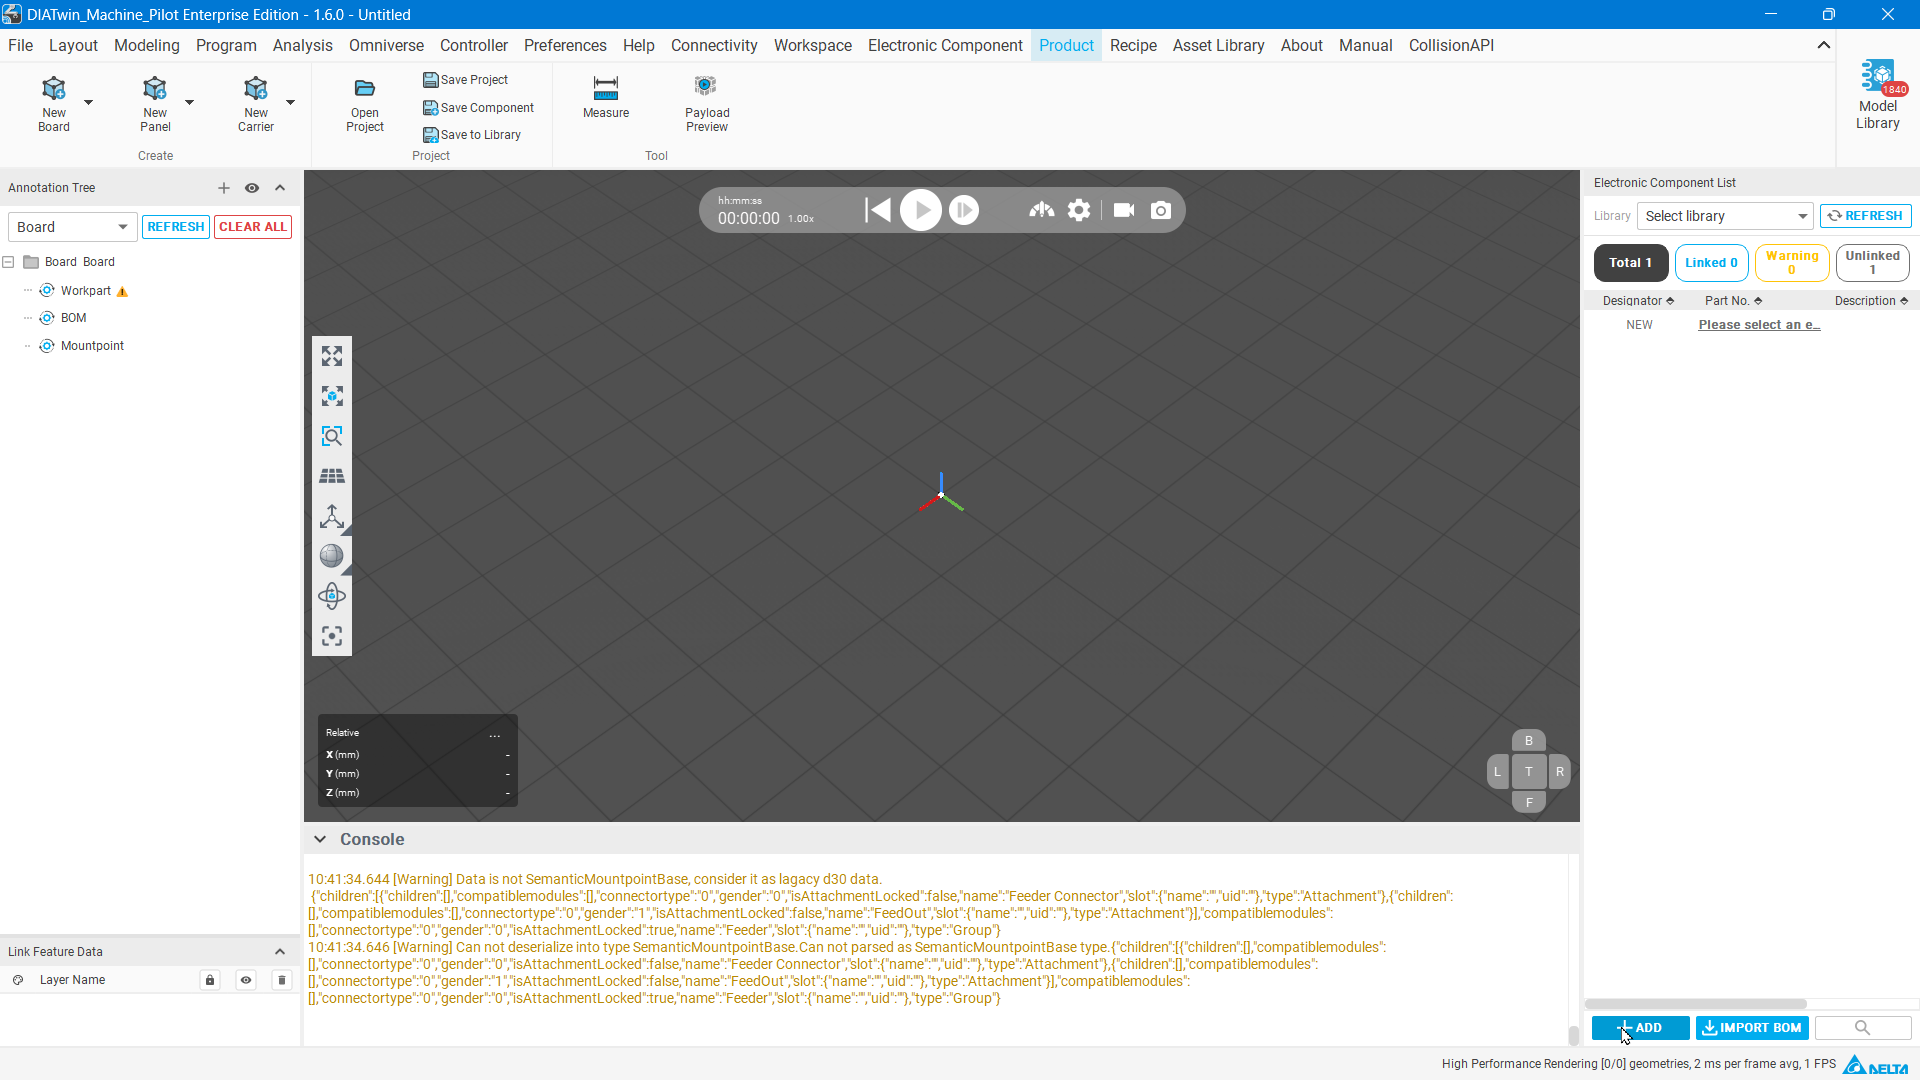Click the speedometer simulation speed icon

click(1042, 210)
